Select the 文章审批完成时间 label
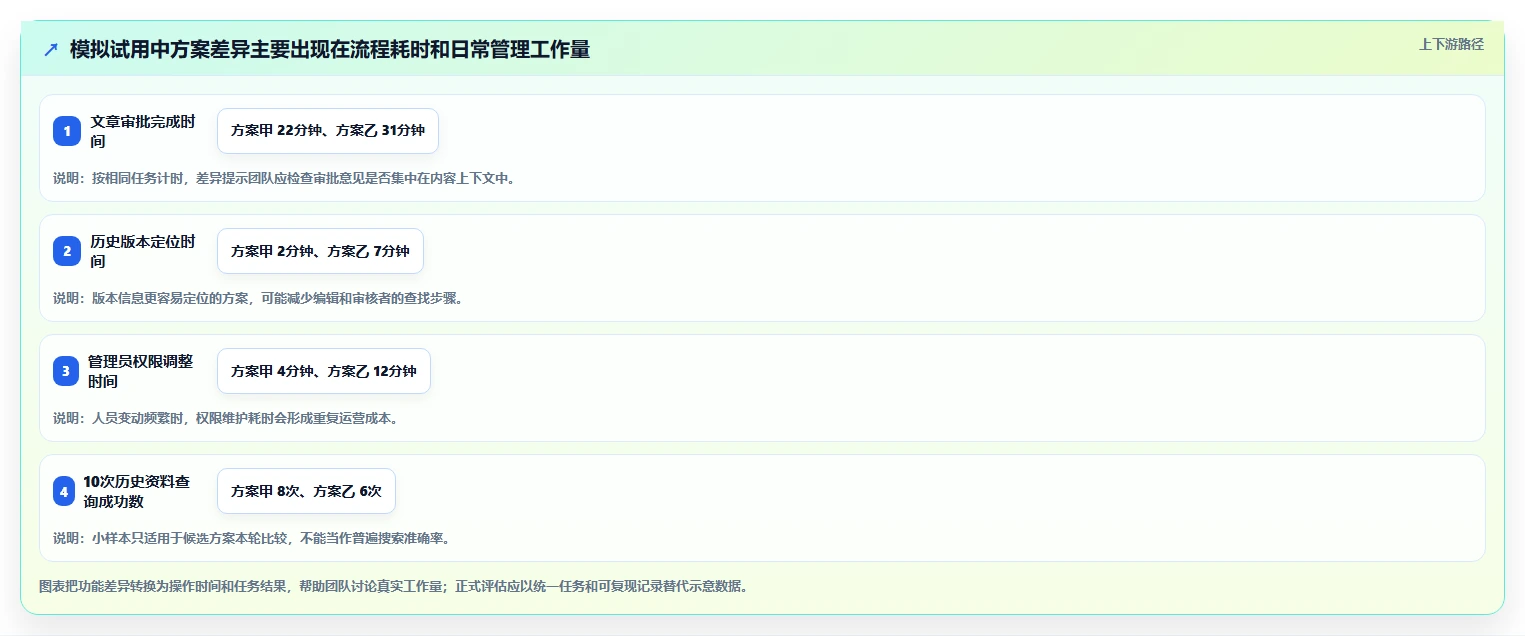Image resolution: width=1525 pixels, height=636 pixels. [143, 131]
